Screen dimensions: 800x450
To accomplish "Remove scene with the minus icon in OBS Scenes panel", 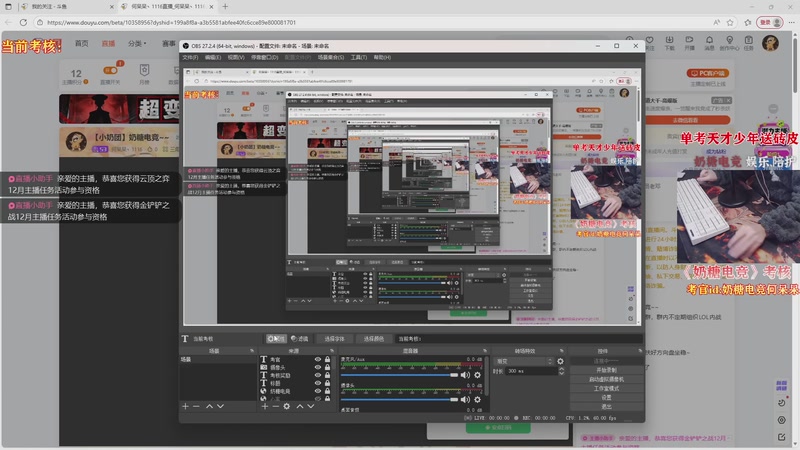I will click(x=196, y=406).
